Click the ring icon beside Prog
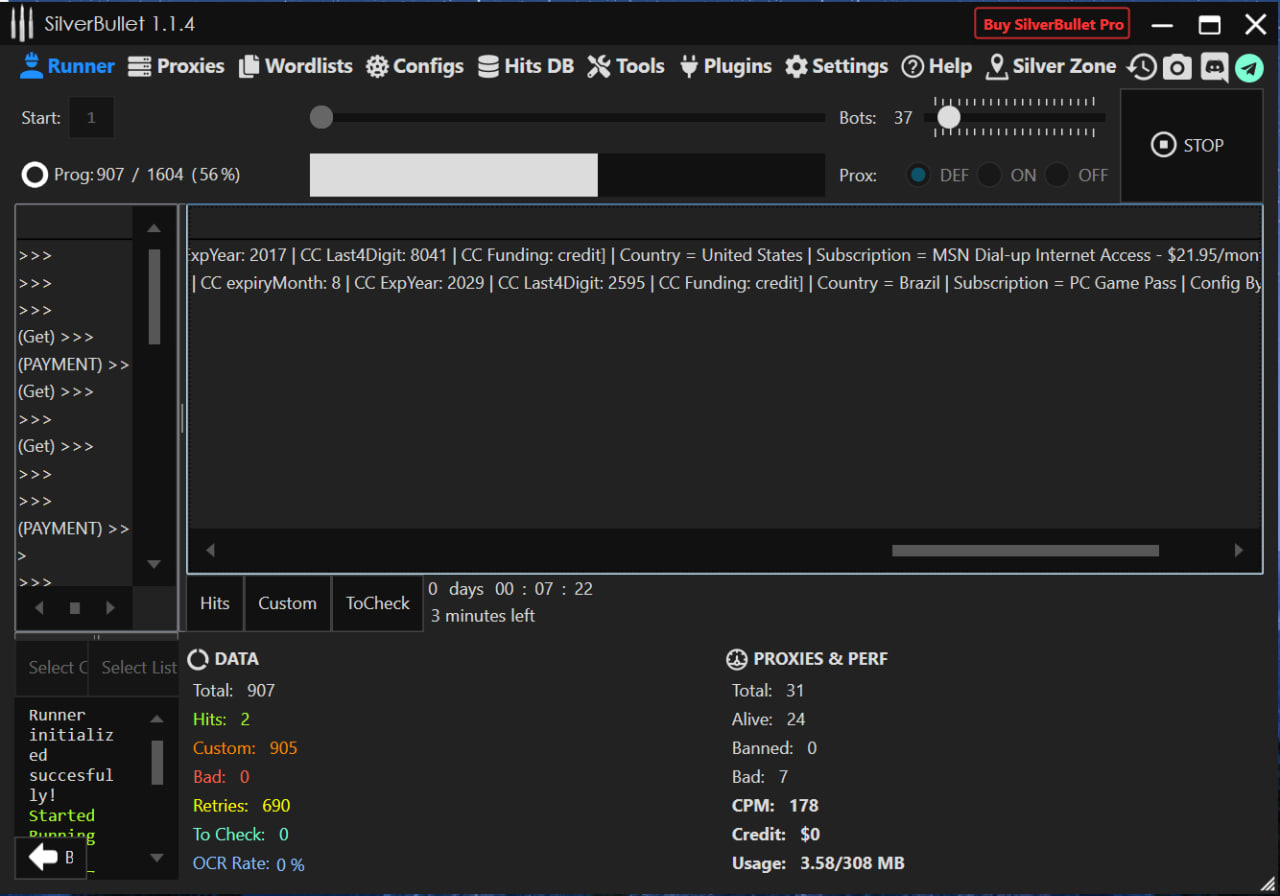The height and width of the screenshot is (896, 1280). click(x=35, y=175)
